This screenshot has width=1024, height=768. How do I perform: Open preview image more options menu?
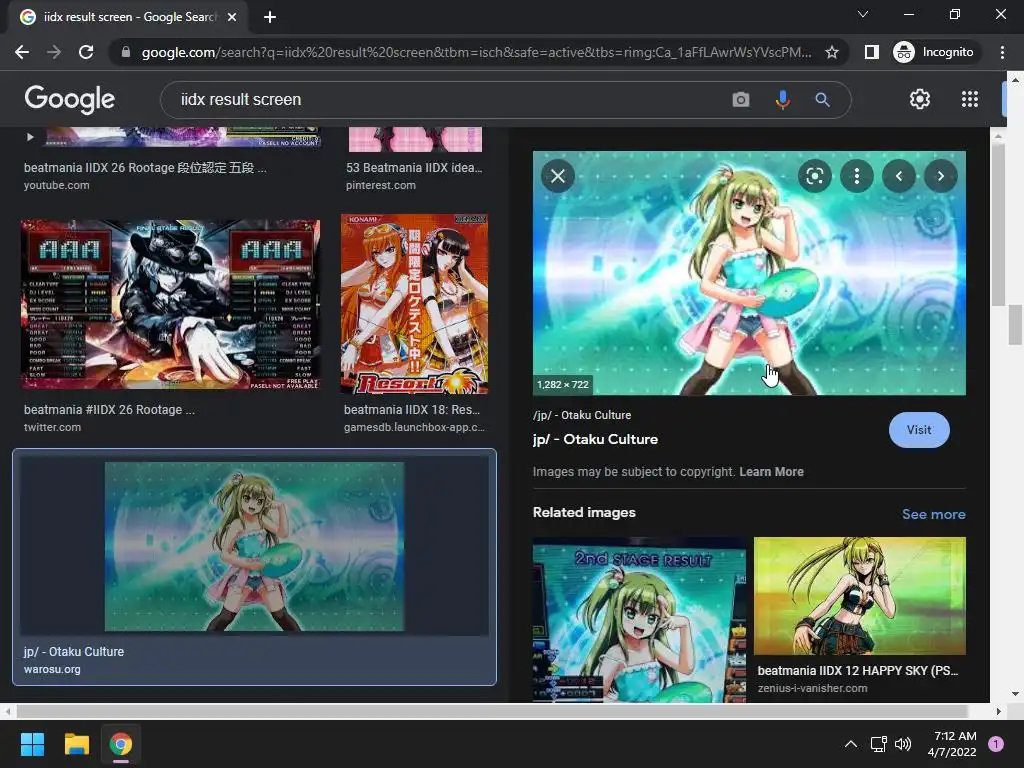coord(856,176)
